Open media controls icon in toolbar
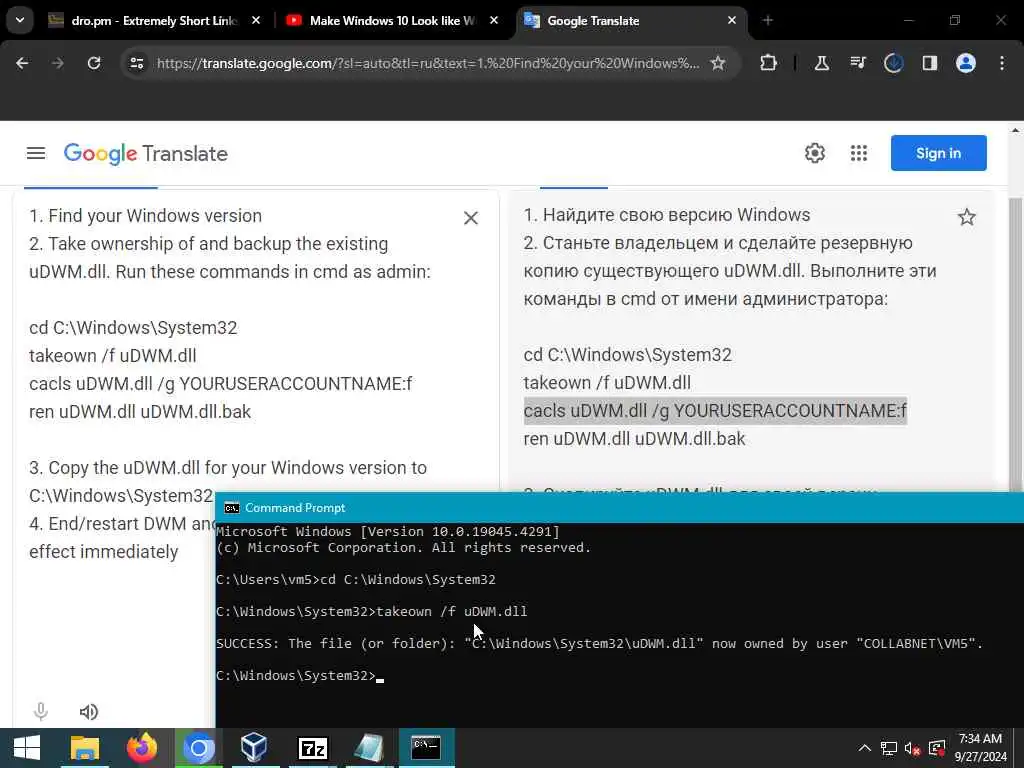The height and width of the screenshot is (768, 1024). pyautogui.click(x=857, y=63)
